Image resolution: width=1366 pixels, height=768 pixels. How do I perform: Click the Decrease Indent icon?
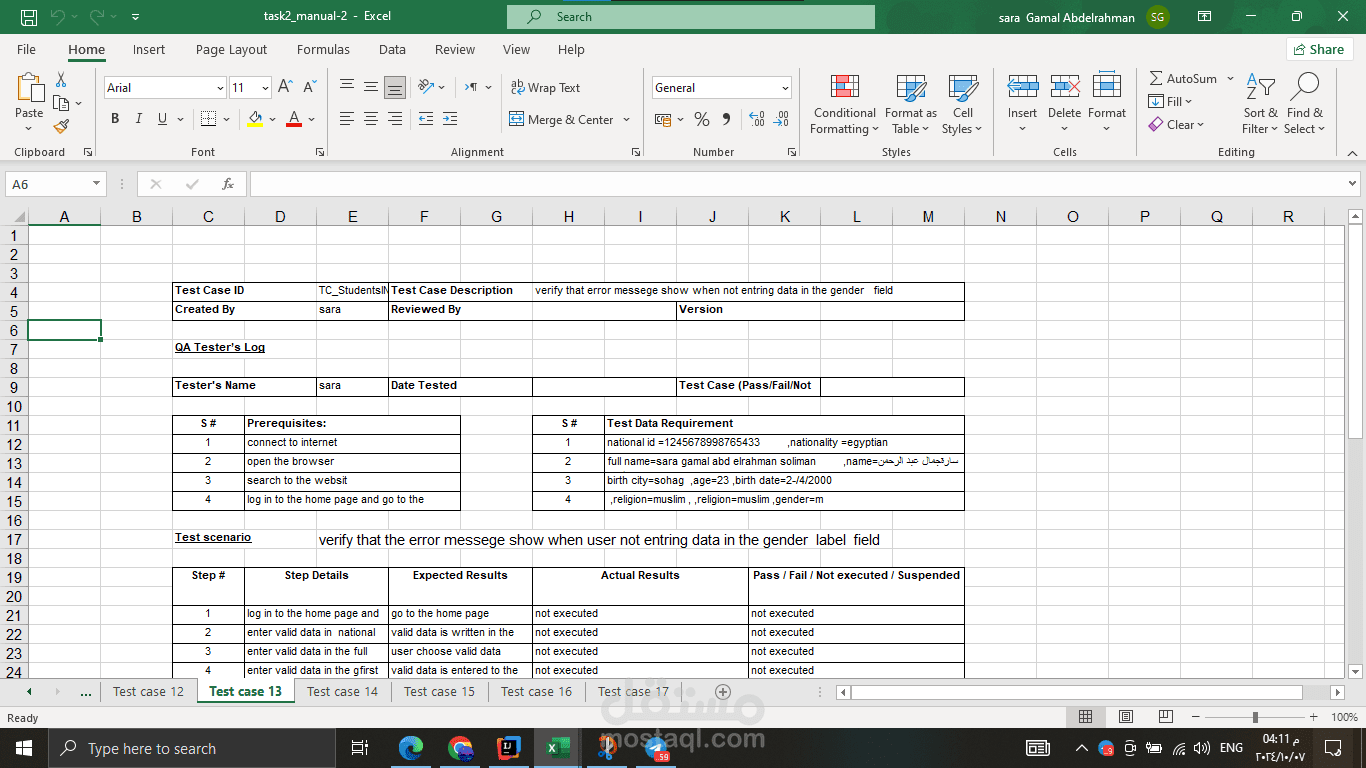click(x=426, y=119)
